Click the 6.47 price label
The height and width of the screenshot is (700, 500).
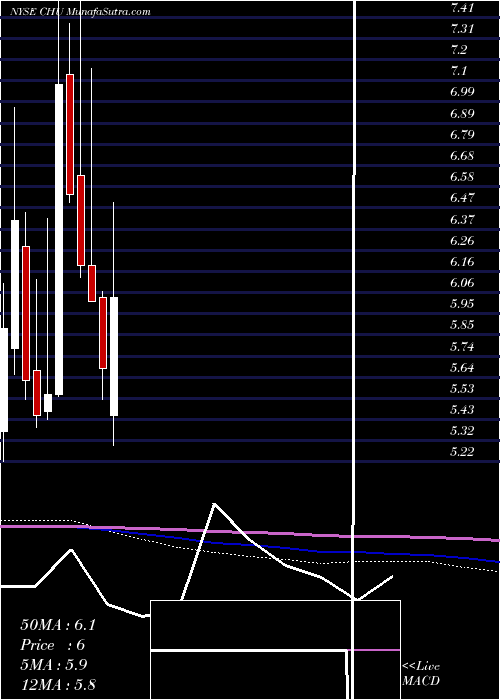tap(462, 198)
